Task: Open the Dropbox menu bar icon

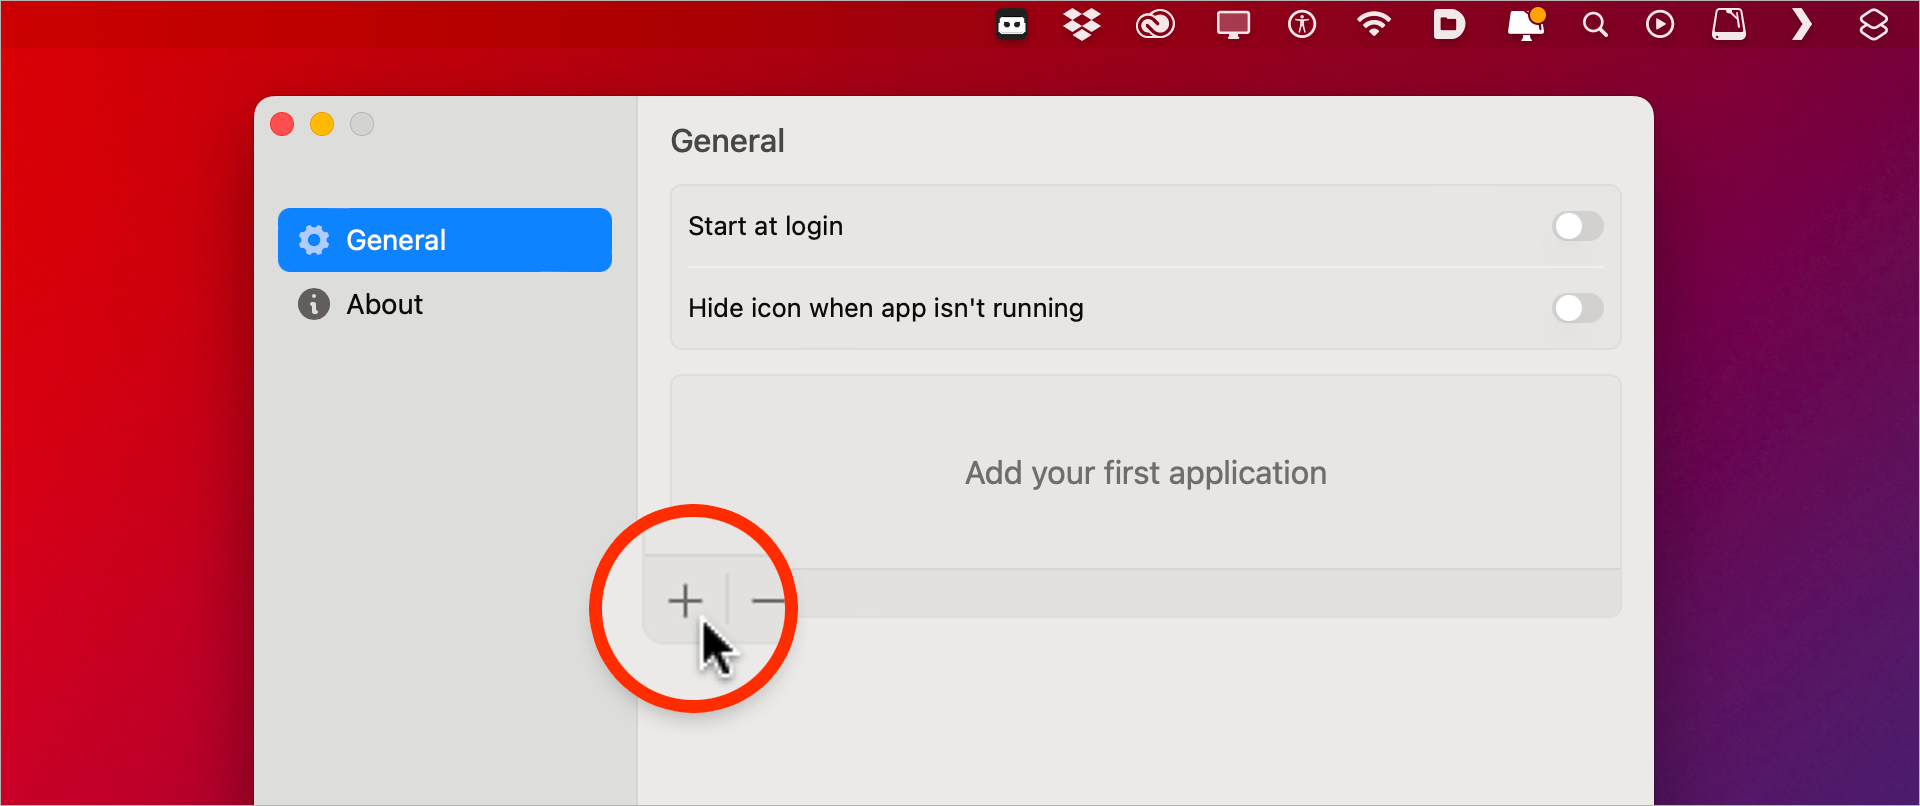Action: 1082,24
